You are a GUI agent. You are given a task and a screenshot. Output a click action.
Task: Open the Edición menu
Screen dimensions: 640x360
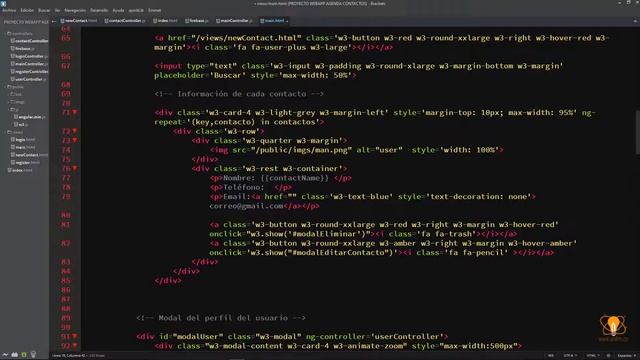click(27, 10)
